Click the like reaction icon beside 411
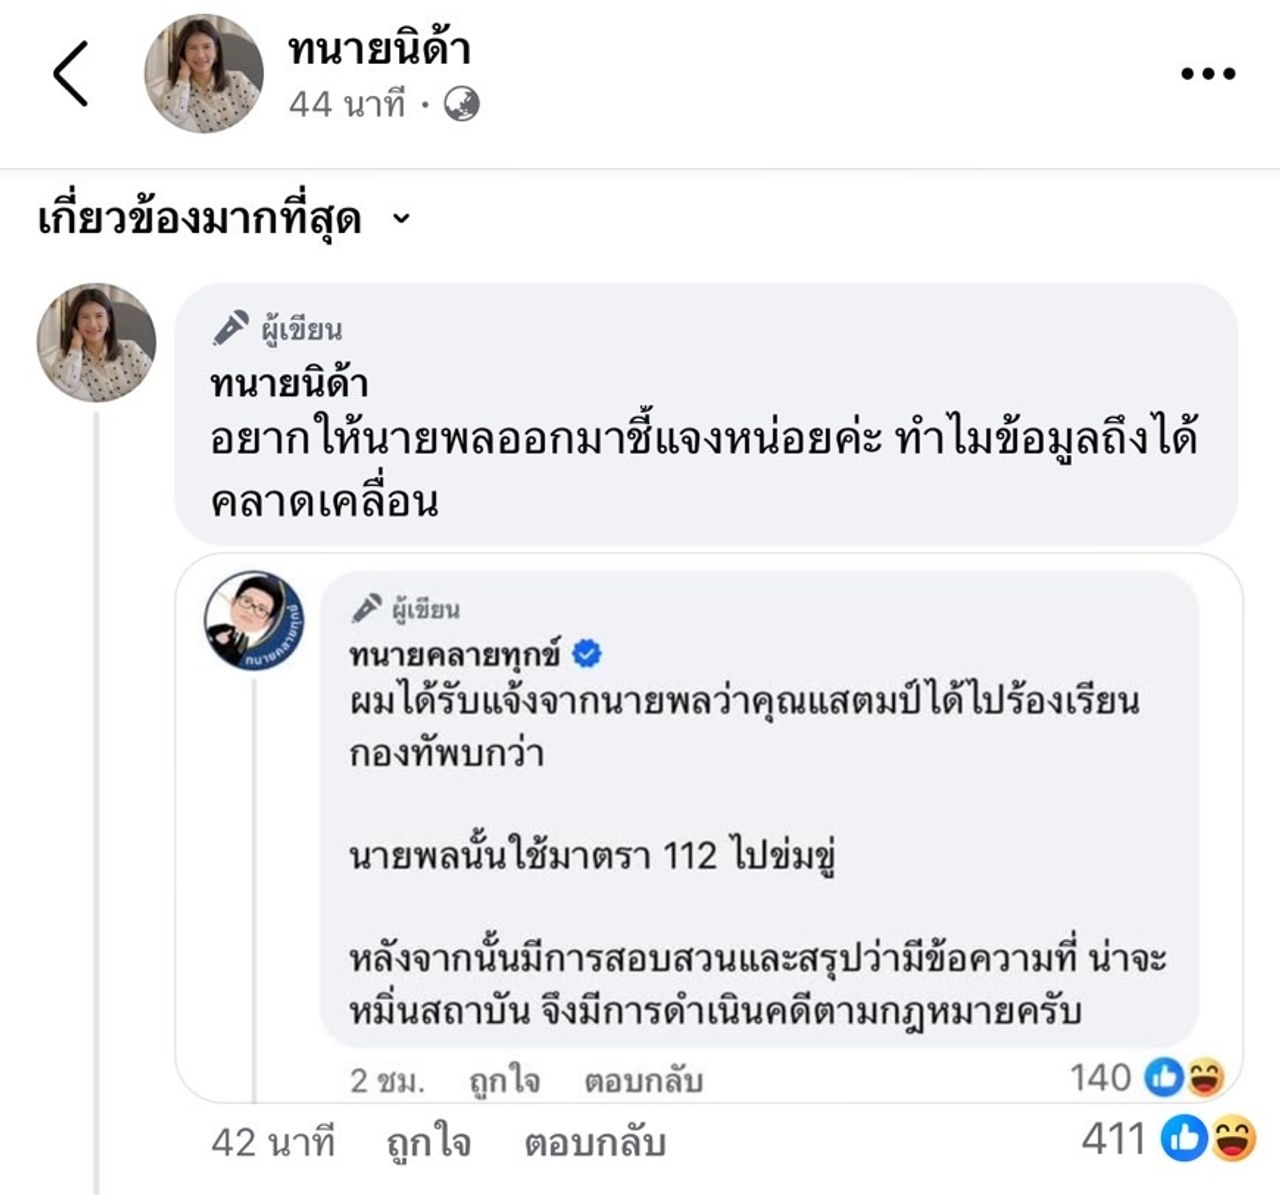 tap(1183, 1140)
